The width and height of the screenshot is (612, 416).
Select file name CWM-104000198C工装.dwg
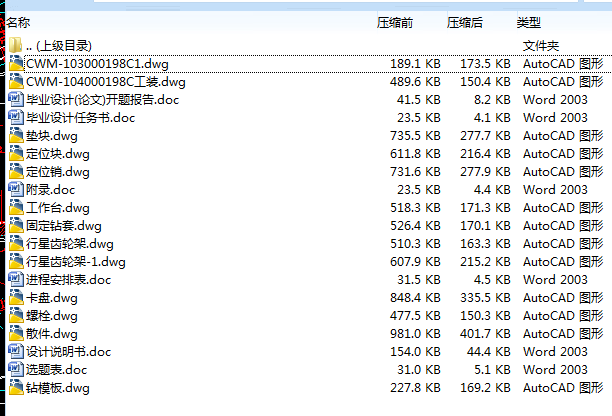click(105, 82)
